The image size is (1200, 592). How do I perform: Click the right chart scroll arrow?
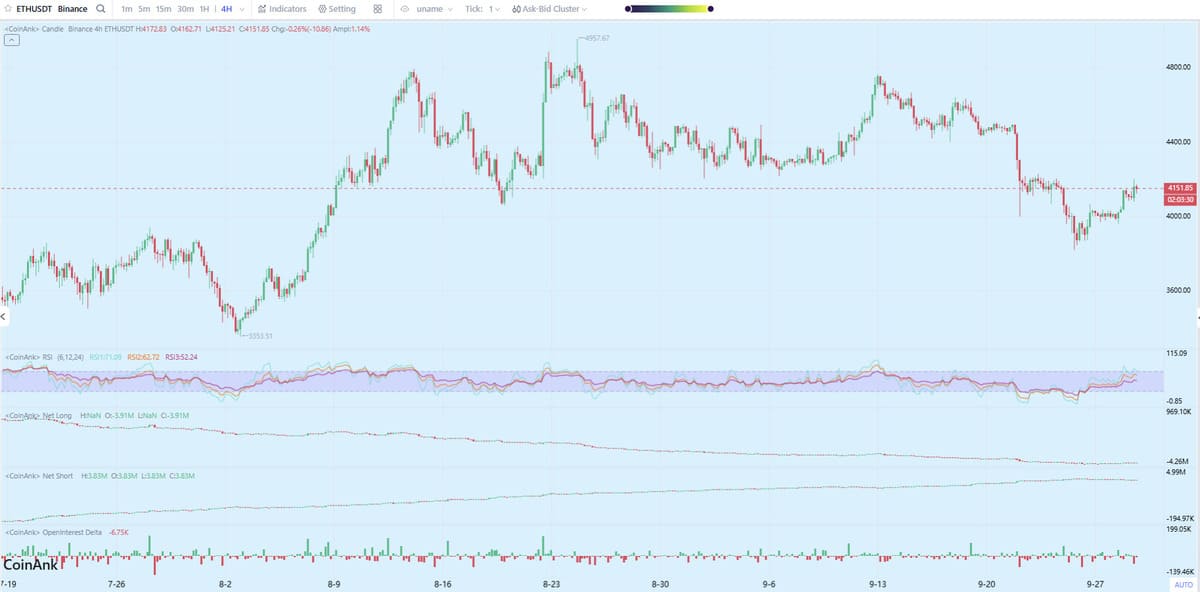coord(1197,317)
